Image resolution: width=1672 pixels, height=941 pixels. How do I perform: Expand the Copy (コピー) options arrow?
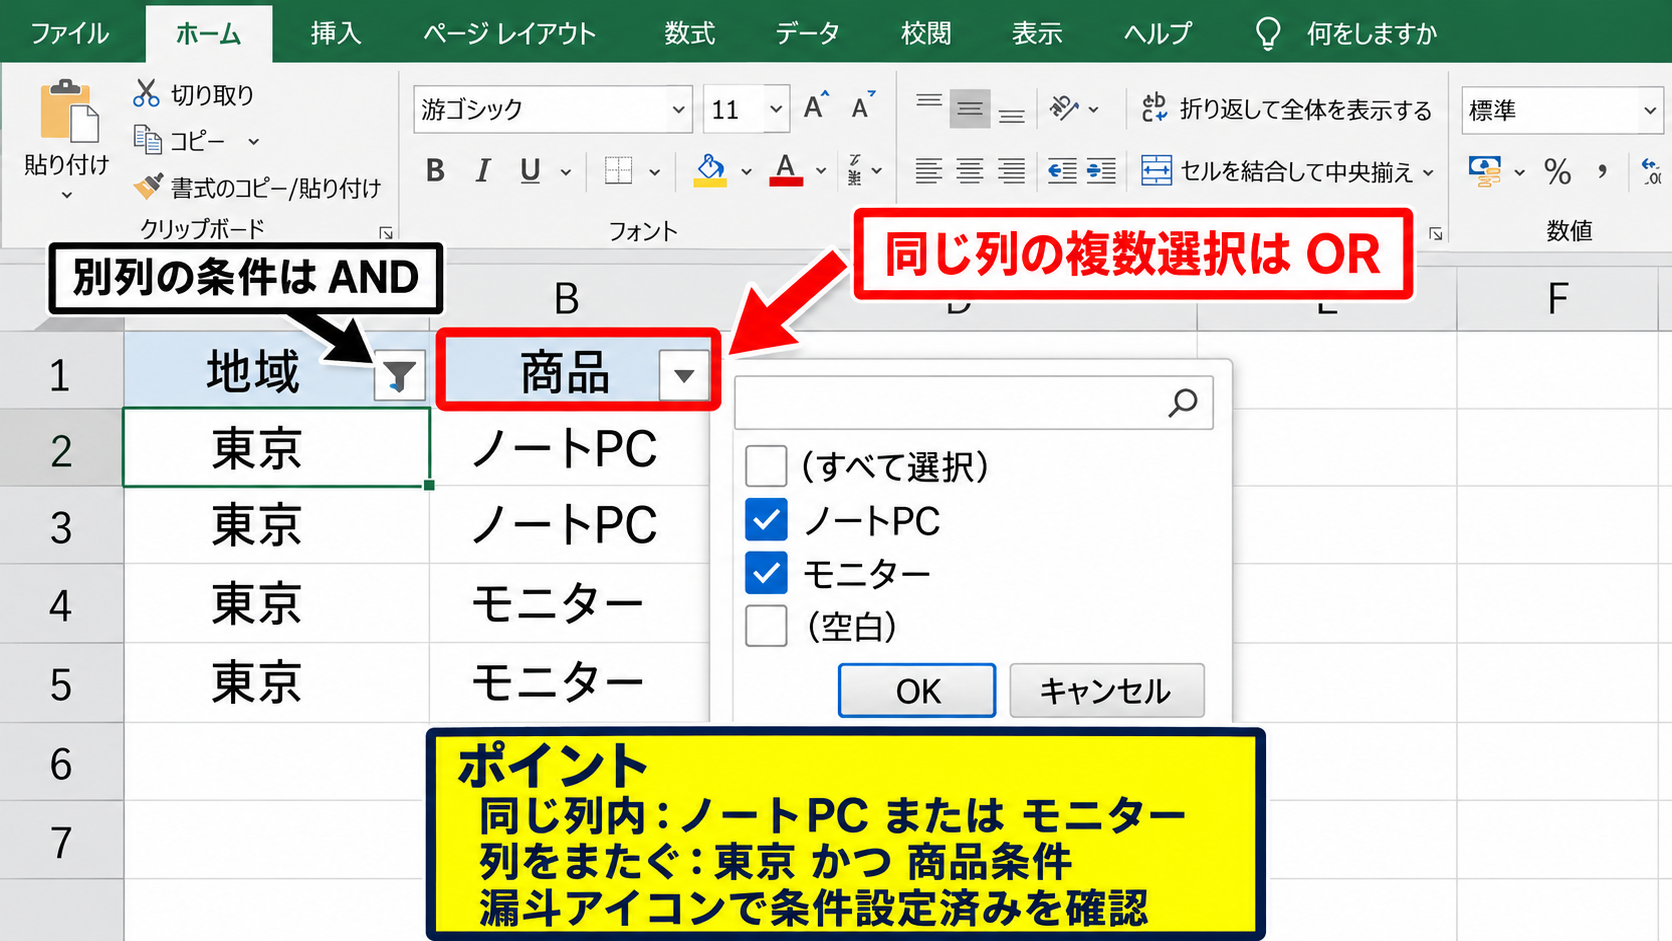coord(253,141)
